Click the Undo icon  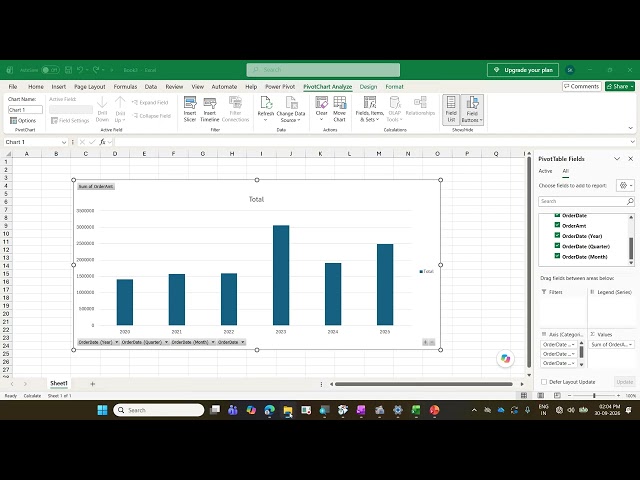(x=80, y=70)
